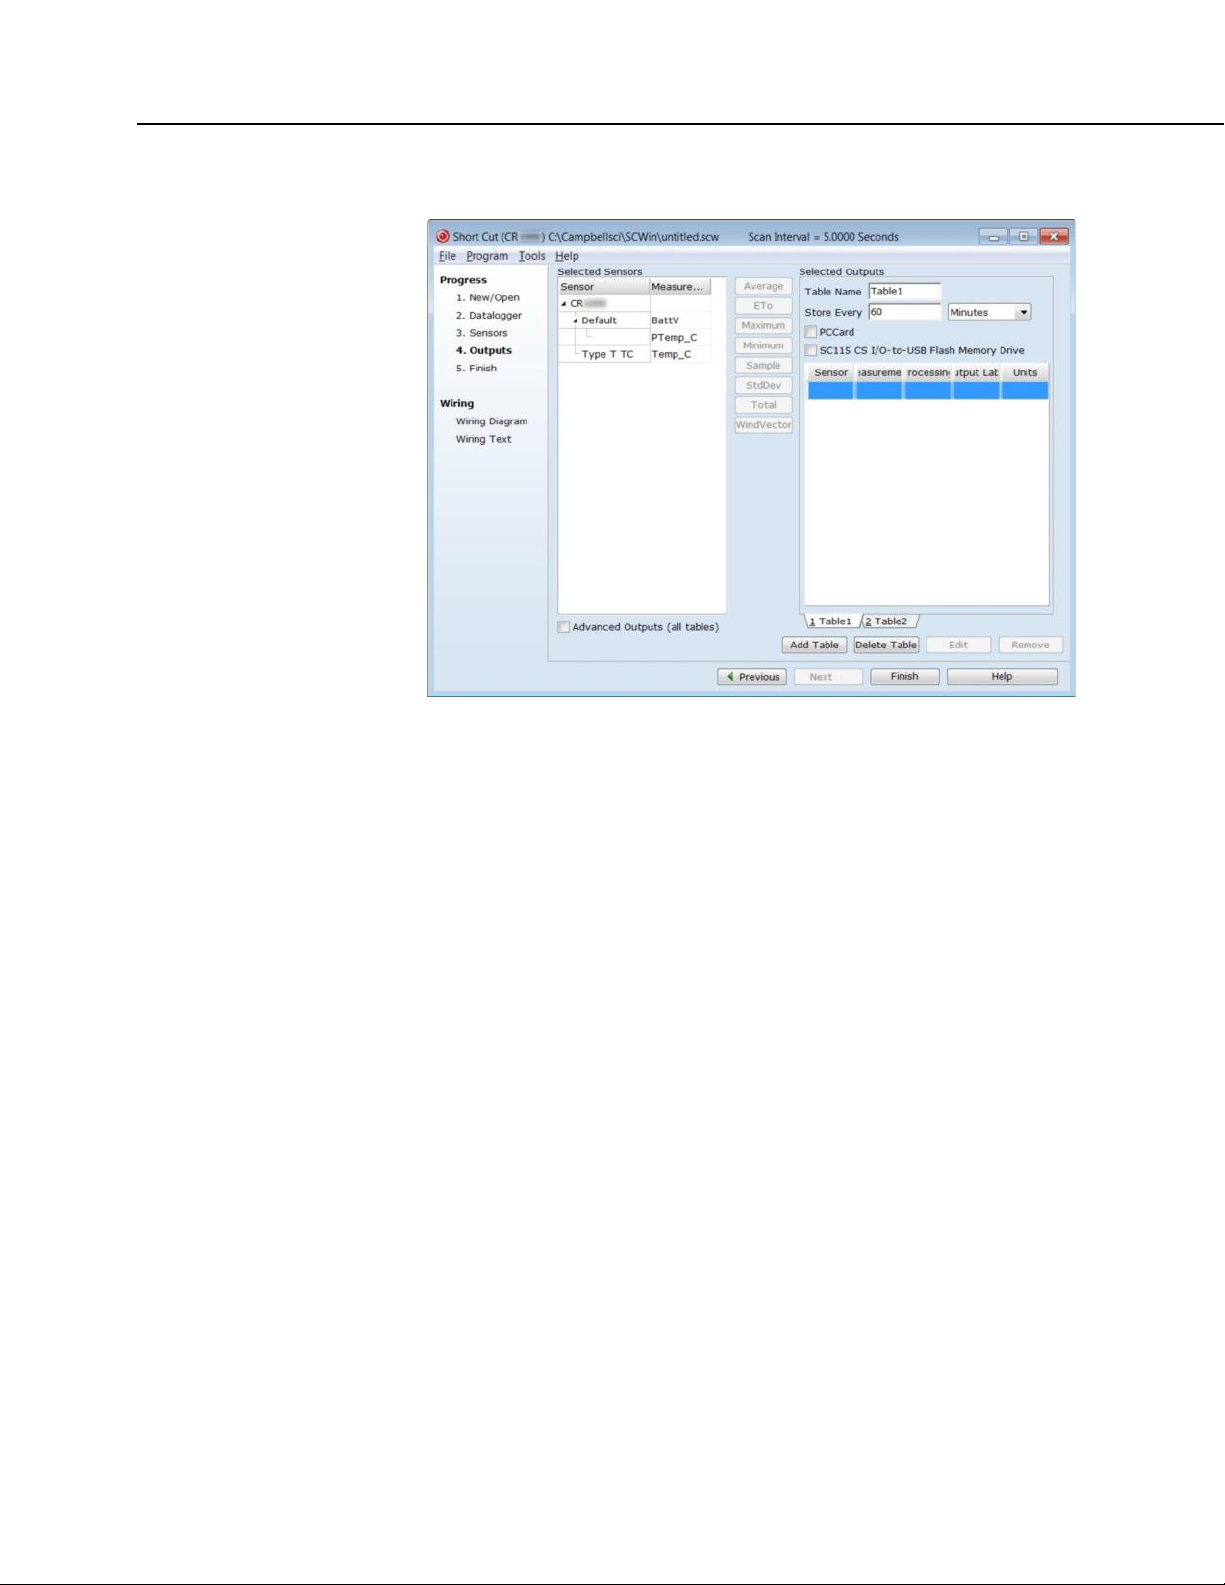Toggle Advanced Outputs (all tables) checkbox
1225x1585 pixels.
(x=564, y=627)
